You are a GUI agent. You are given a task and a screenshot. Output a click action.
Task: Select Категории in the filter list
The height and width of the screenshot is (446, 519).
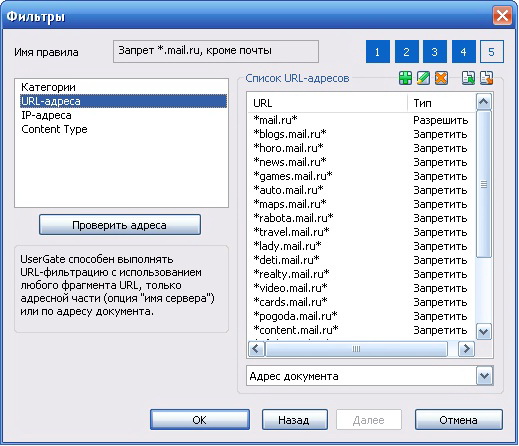(123, 87)
